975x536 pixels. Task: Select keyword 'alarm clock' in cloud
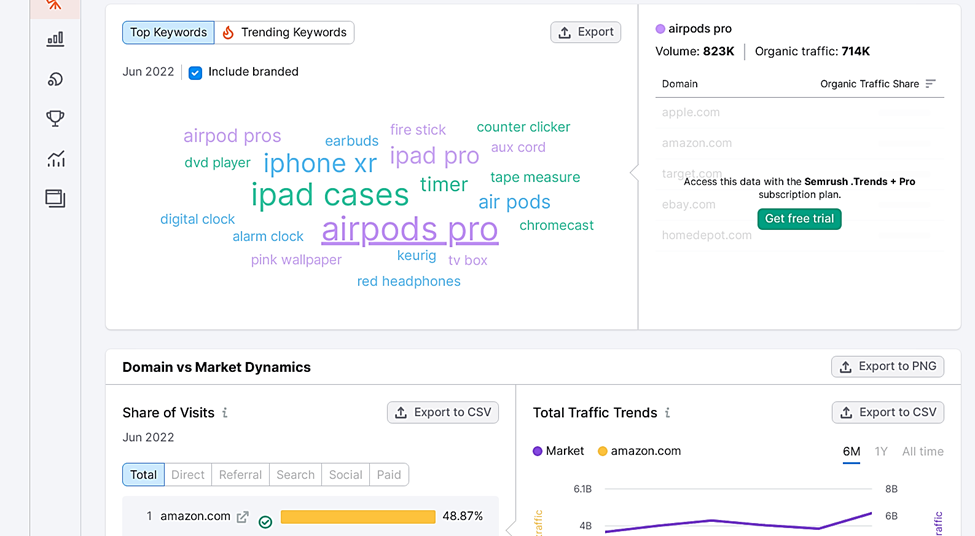[268, 237]
